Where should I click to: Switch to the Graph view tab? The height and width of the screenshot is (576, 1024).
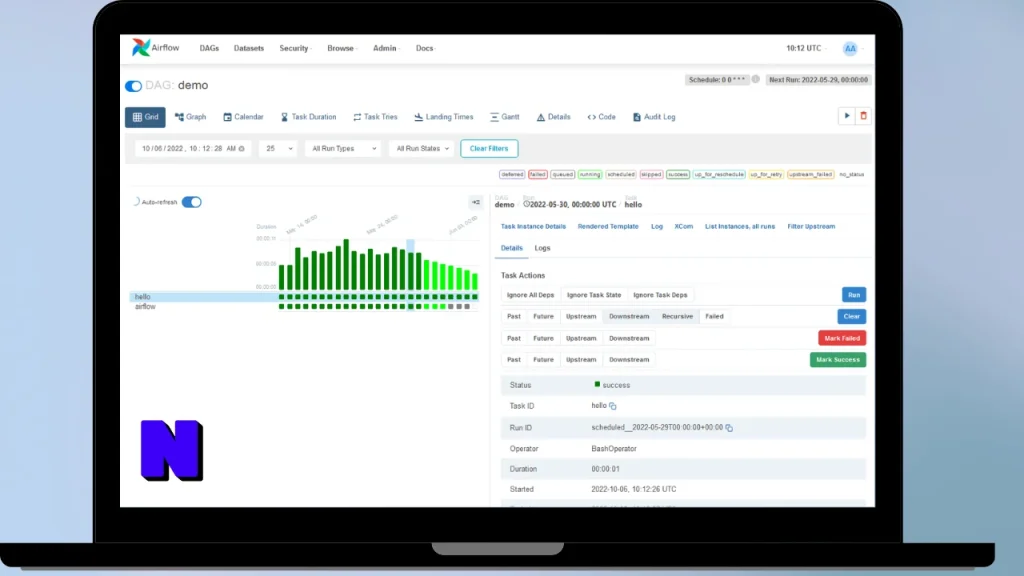pyautogui.click(x=191, y=117)
